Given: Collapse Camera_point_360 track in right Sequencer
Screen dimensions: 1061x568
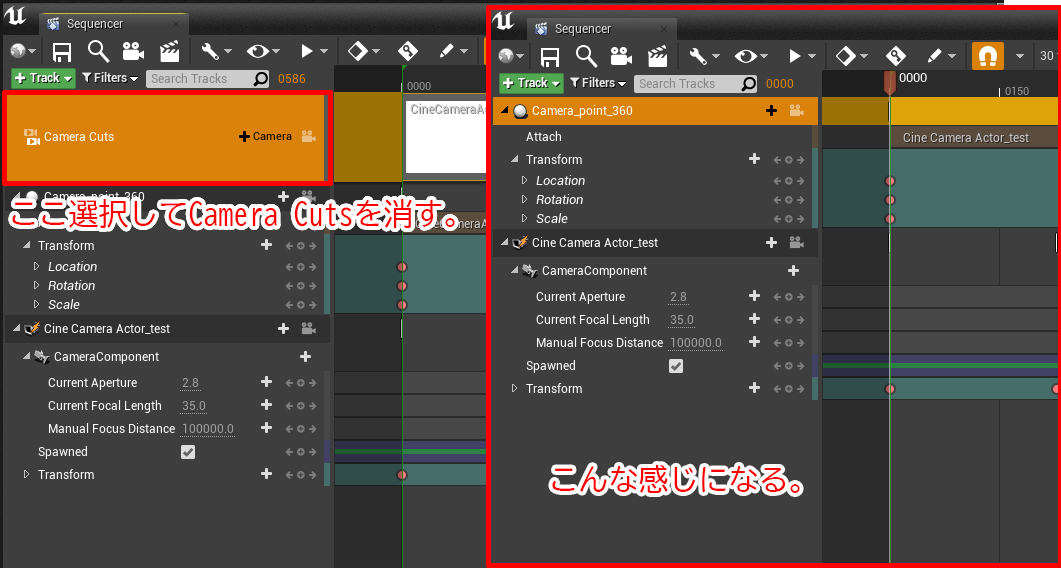Looking at the screenshot, I should click(505, 110).
